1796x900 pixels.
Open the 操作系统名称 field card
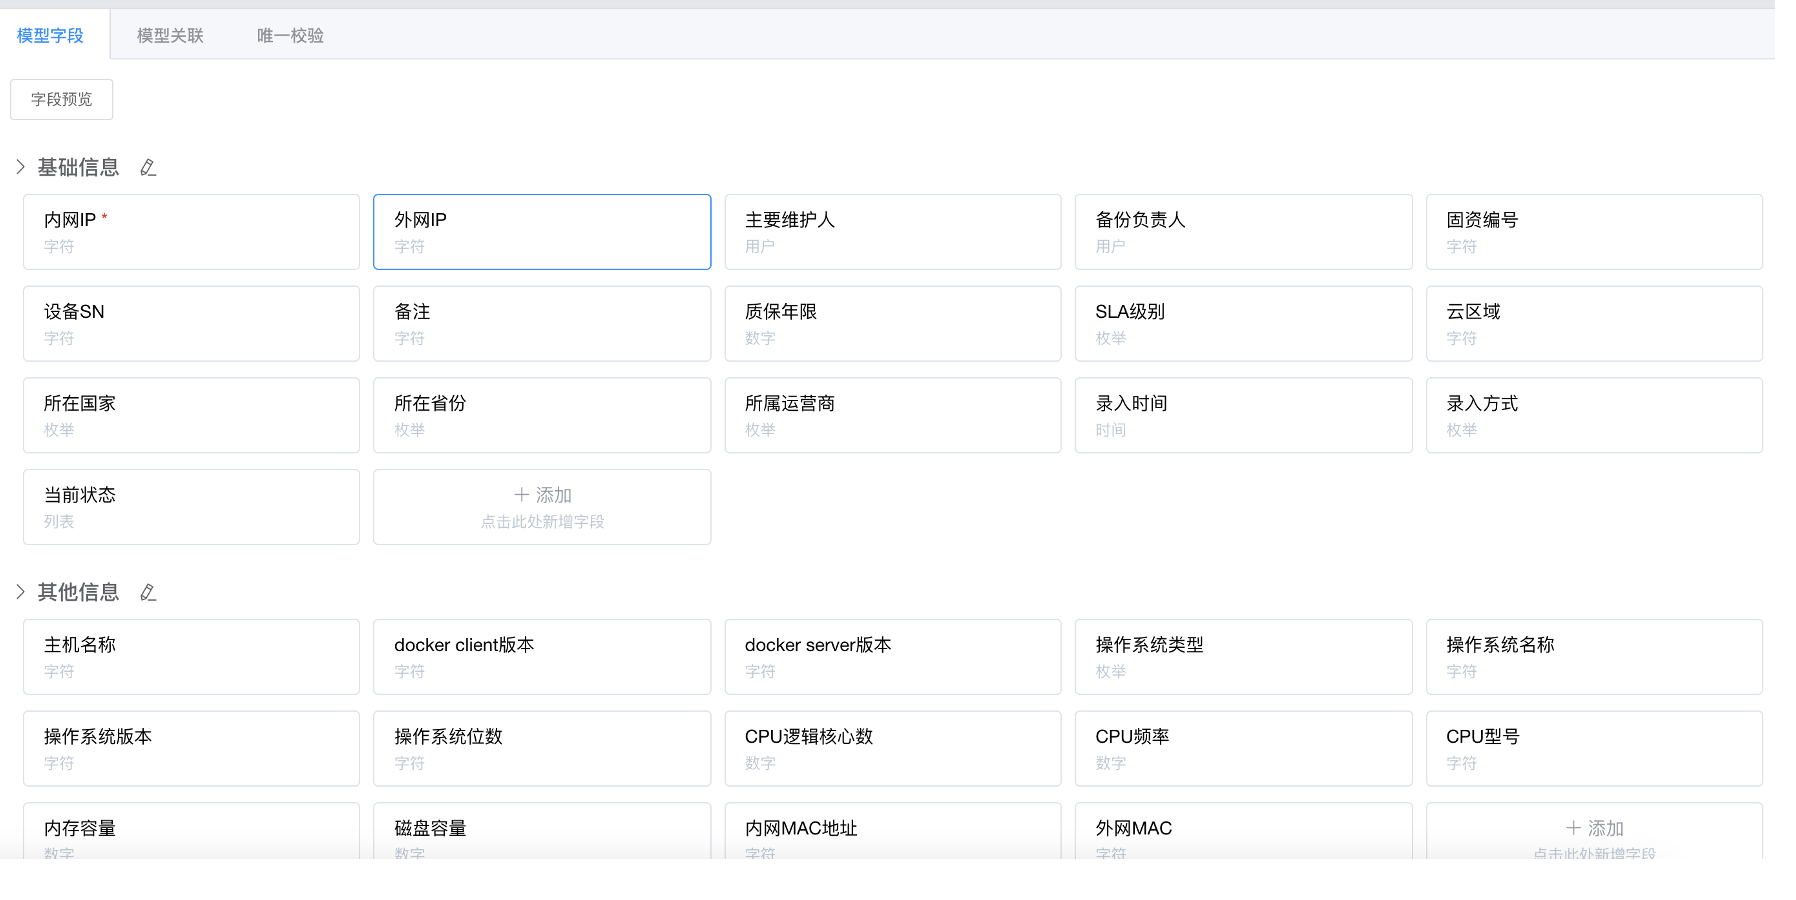(x=1594, y=657)
